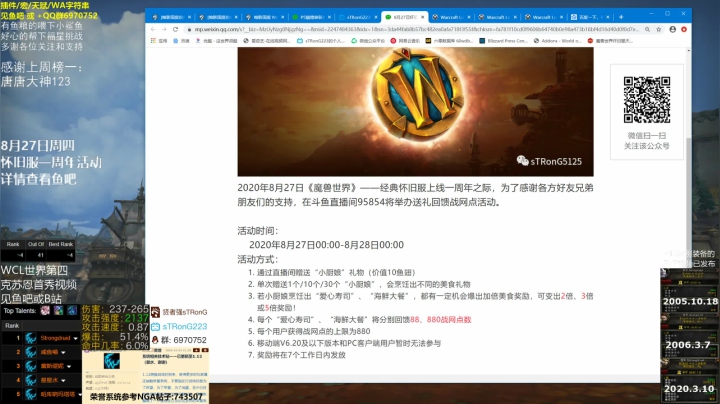Click the large spec icon in NGA post
The height and width of the screenshot is (404, 720).
pos(112,361)
